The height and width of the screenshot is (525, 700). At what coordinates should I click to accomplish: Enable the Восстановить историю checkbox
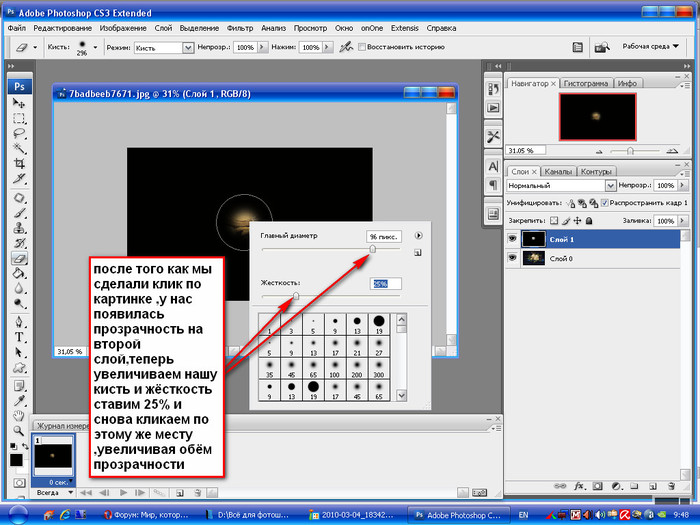(x=363, y=47)
